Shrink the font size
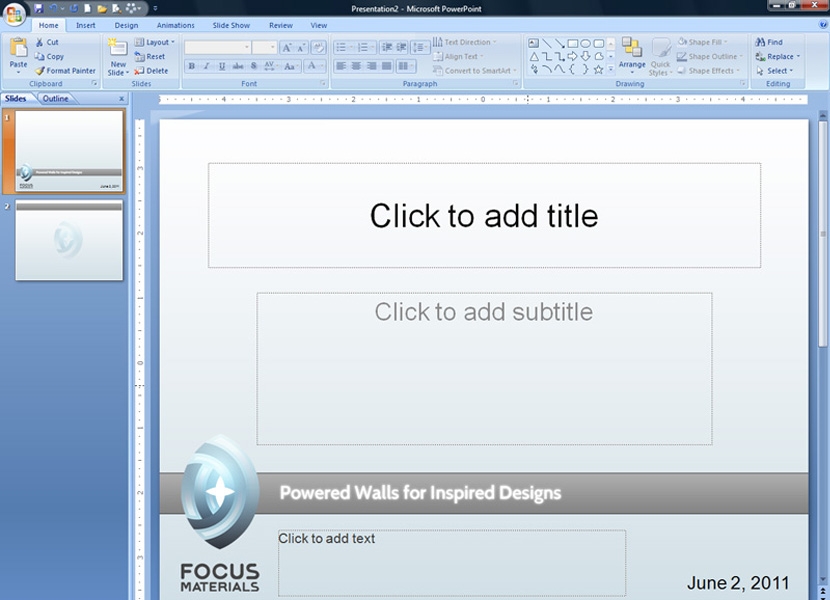830x600 pixels. coord(301,48)
